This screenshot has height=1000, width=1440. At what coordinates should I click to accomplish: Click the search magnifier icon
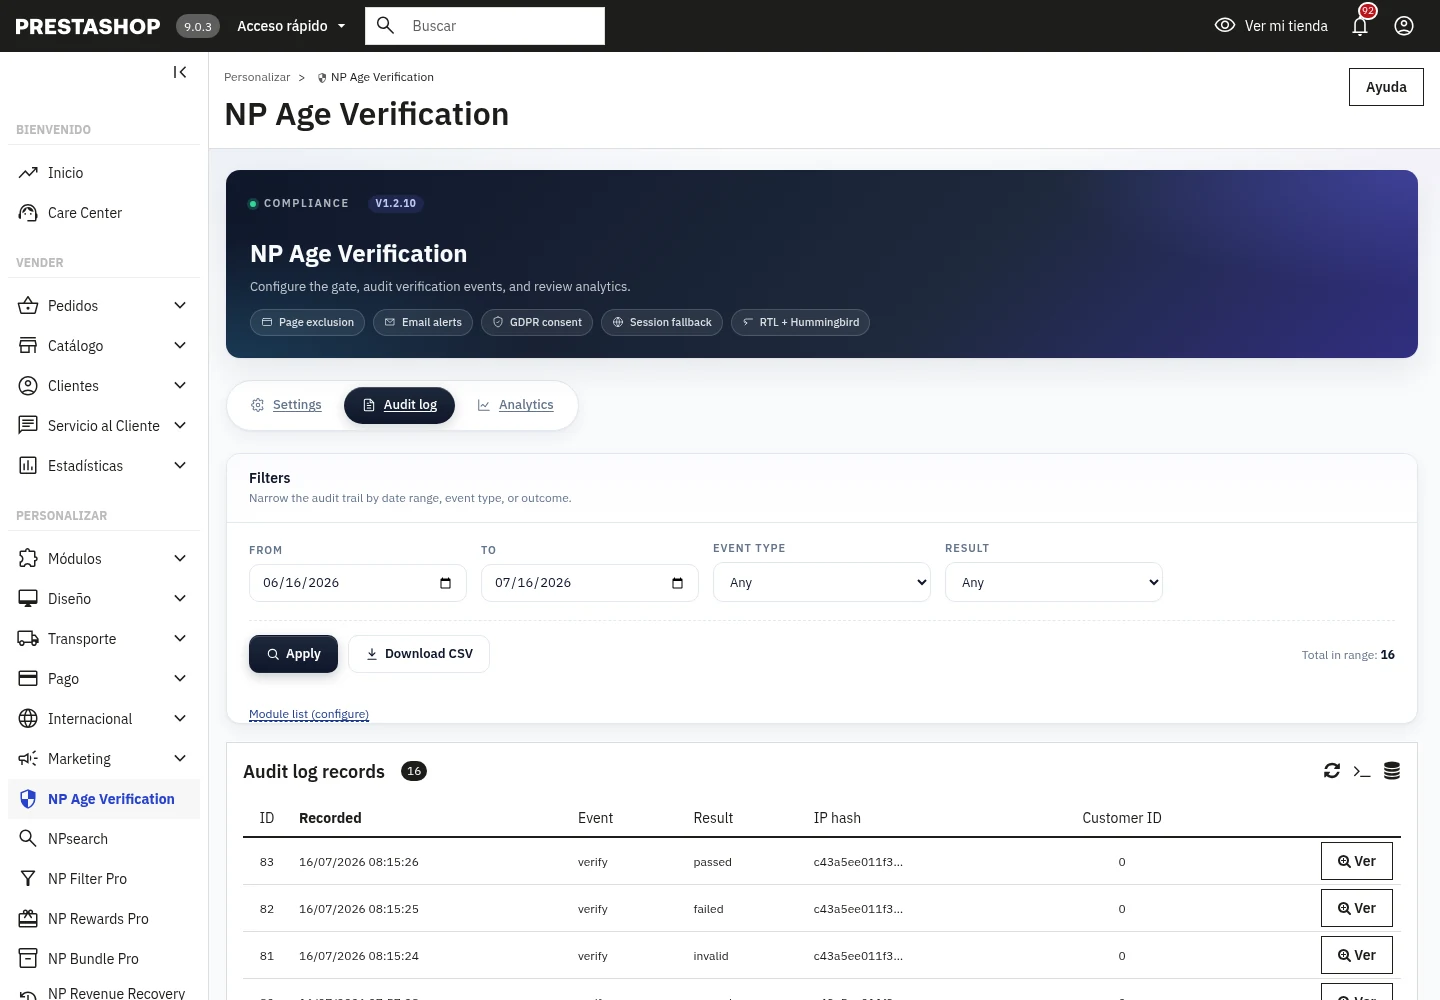[385, 26]
